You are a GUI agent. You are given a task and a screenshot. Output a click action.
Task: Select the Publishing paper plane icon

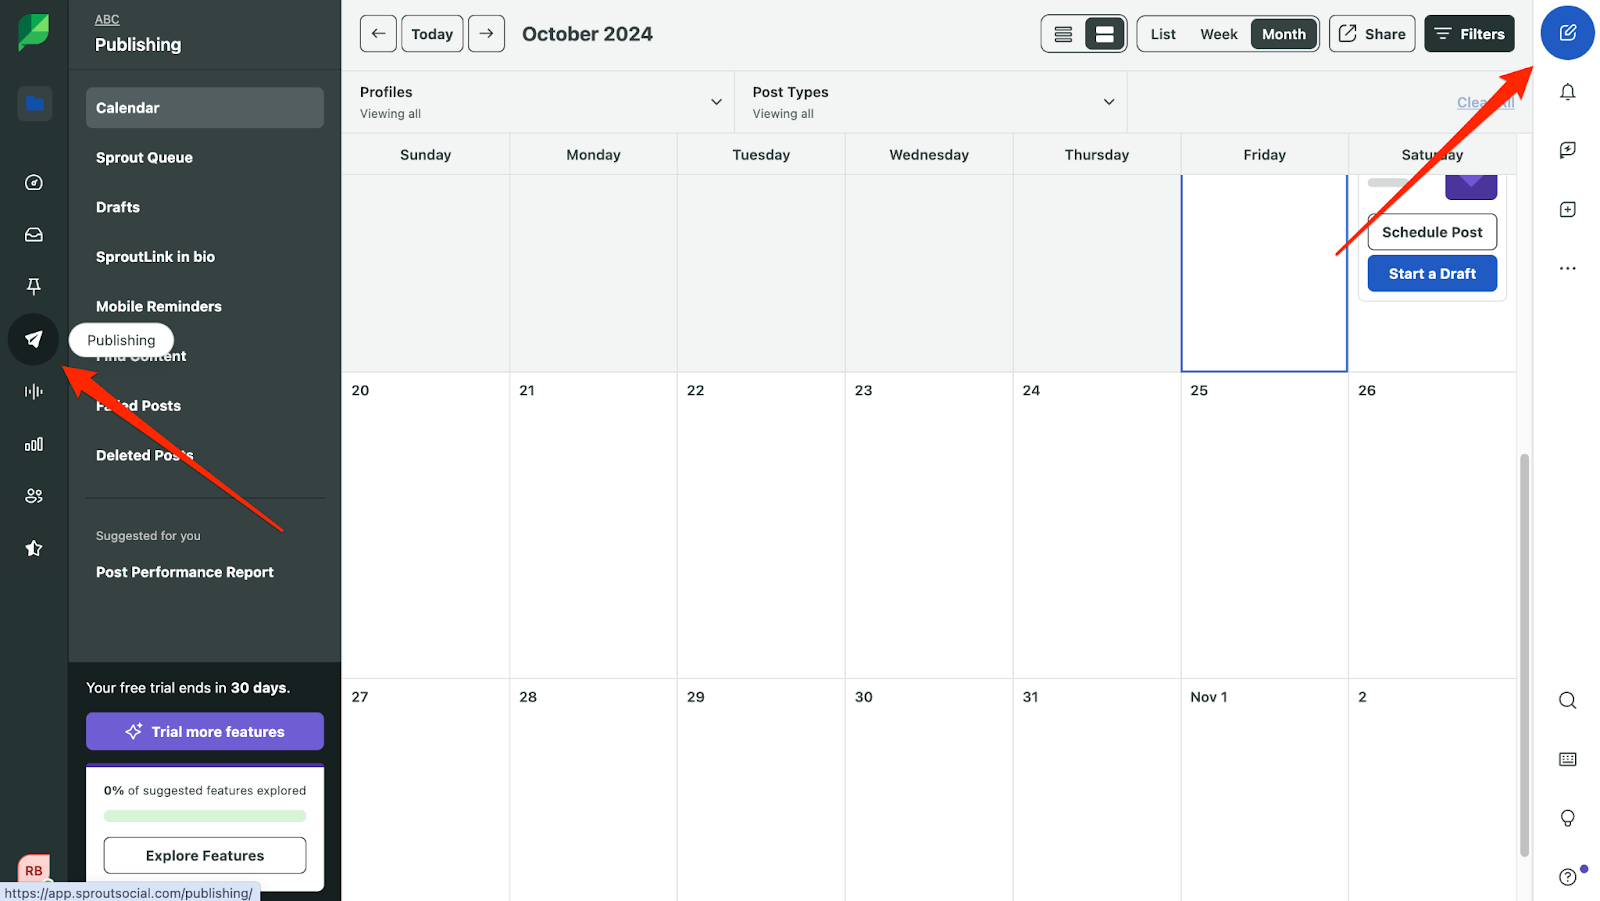click(x=33, y=339)
